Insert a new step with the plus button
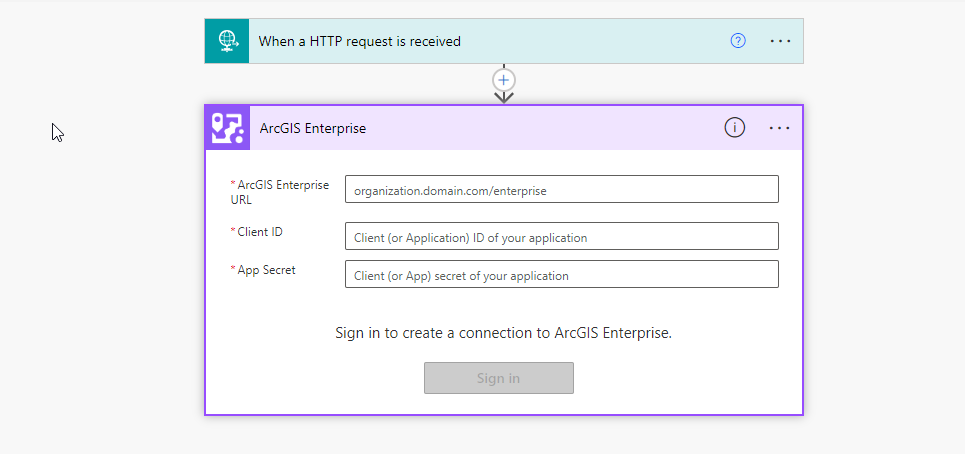This screenshot has height=454, width=965. tap(504, 79)
